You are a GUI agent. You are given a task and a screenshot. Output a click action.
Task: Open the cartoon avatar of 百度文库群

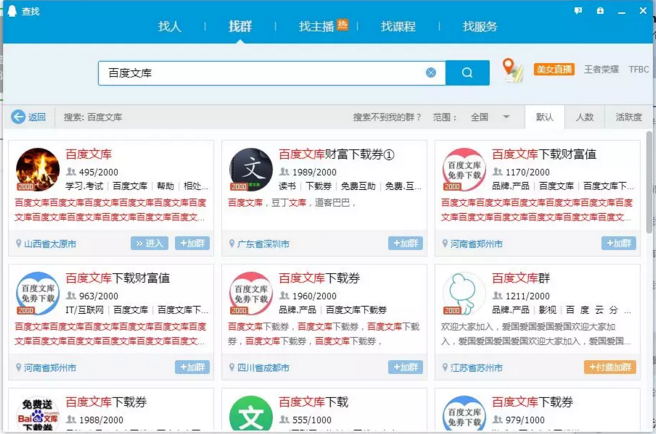(464, 293)
